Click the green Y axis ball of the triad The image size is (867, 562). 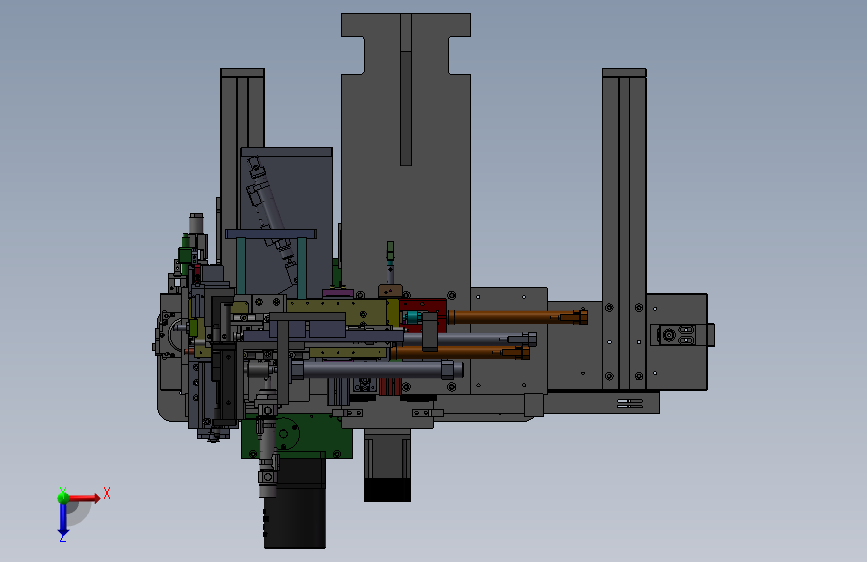pos(63,497)
